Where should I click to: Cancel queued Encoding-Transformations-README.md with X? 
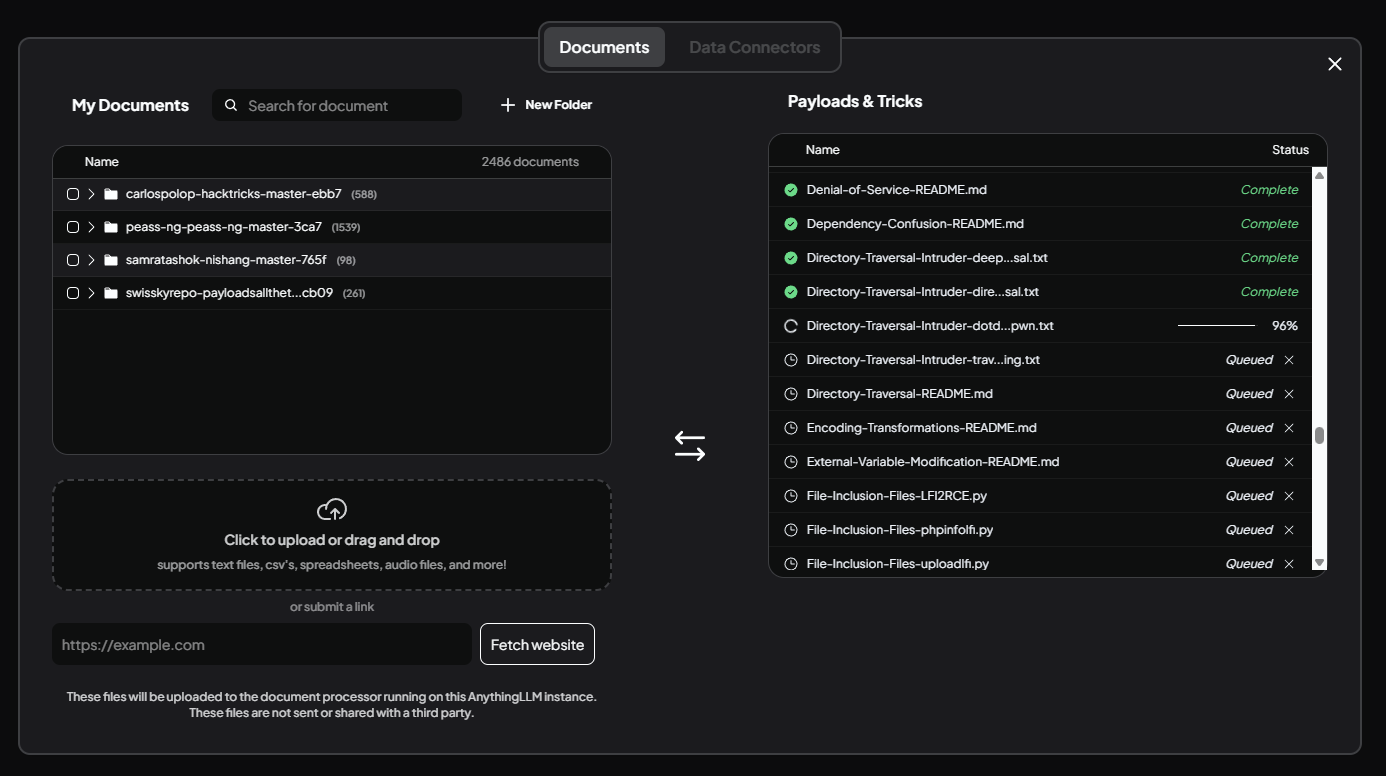(x=1289, y=428)
